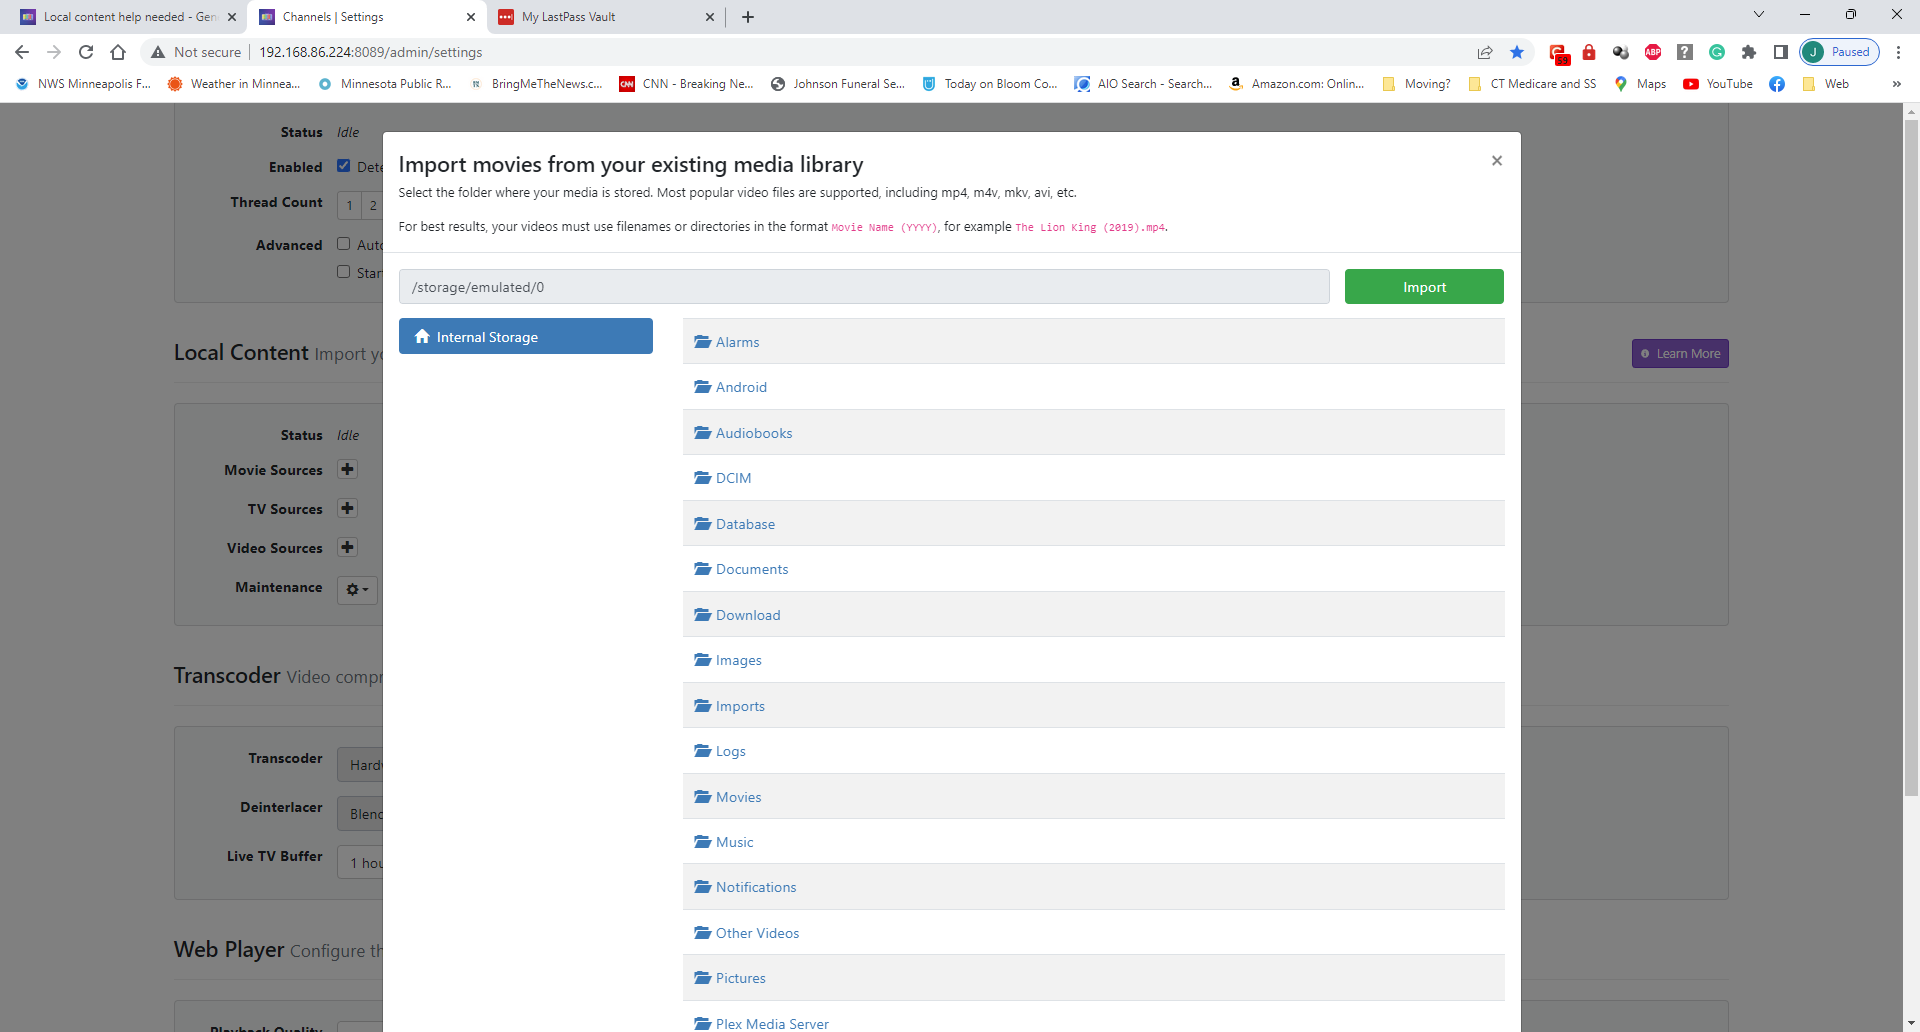Image resolution: width=1920 pixels, height=1032 pixels.
Task: Click the plus icon for Video Sources
Action: point(347,548)
